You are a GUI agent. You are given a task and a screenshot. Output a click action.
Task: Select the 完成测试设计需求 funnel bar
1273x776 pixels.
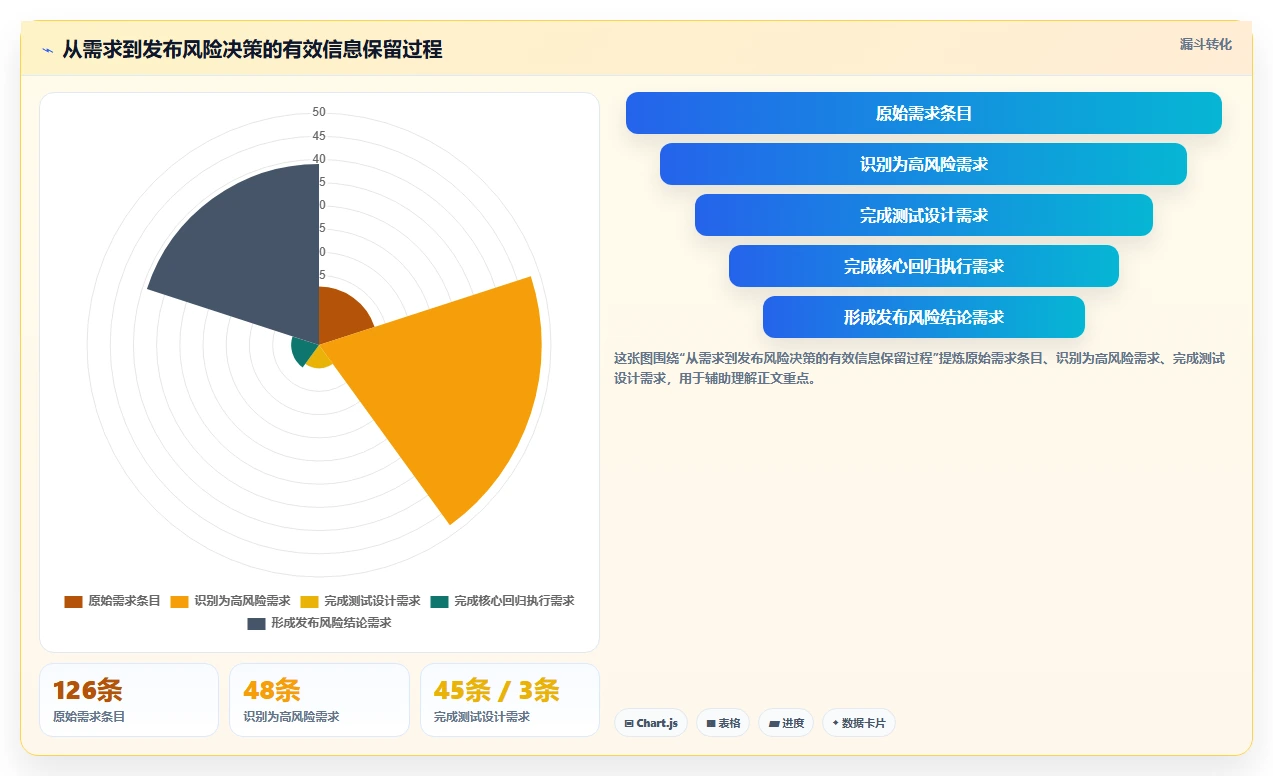tap(924, 215)
